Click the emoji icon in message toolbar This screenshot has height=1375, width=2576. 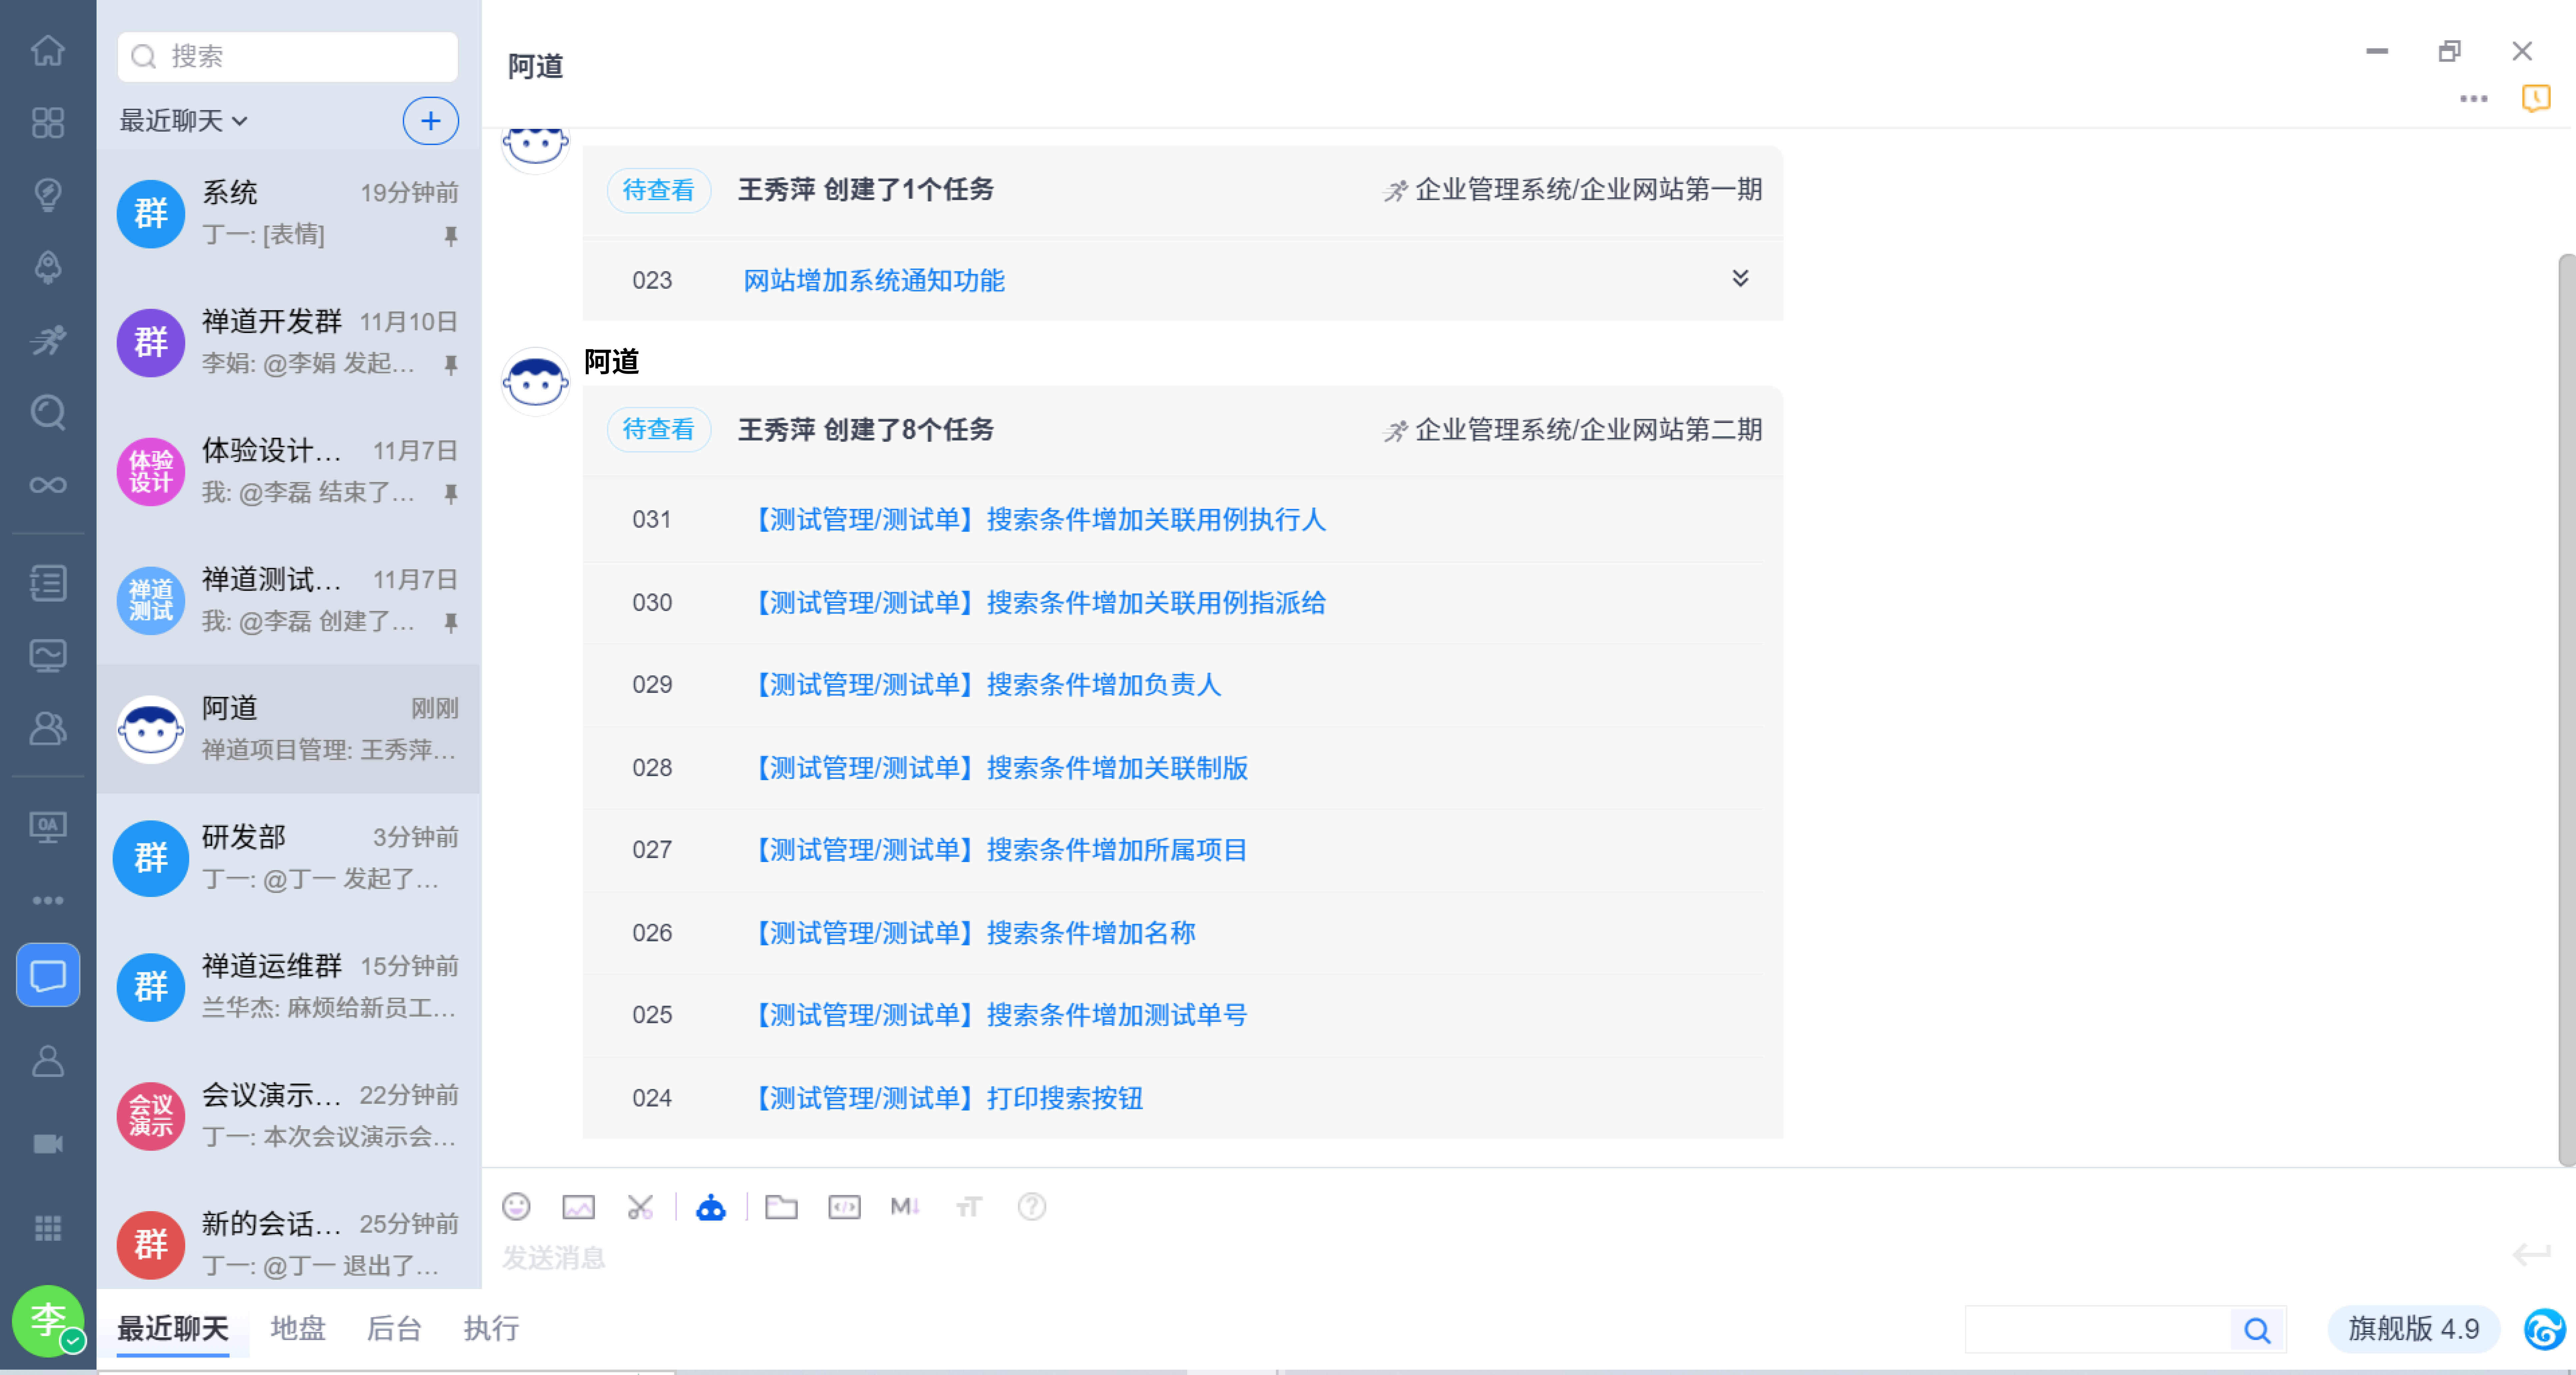click(516, 1207)
